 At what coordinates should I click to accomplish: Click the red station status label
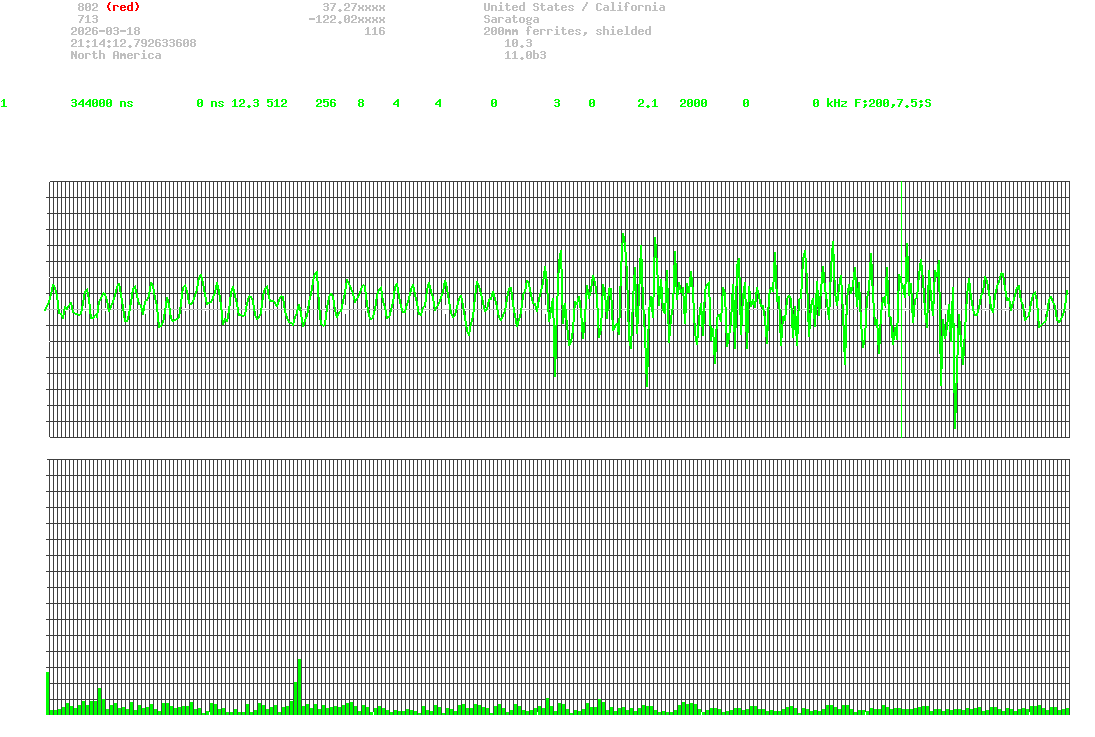click(122, 7)
